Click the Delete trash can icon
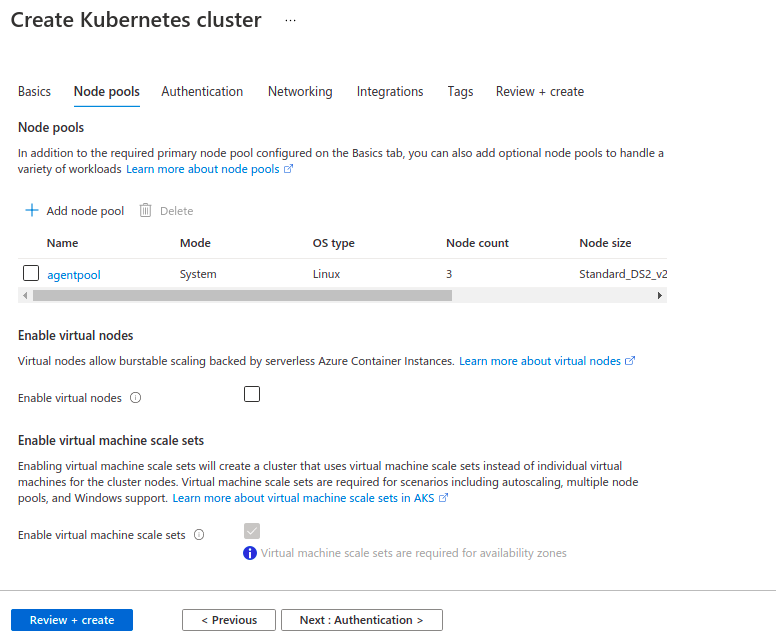This screenshot has height=637, width=776. point(145,210)
